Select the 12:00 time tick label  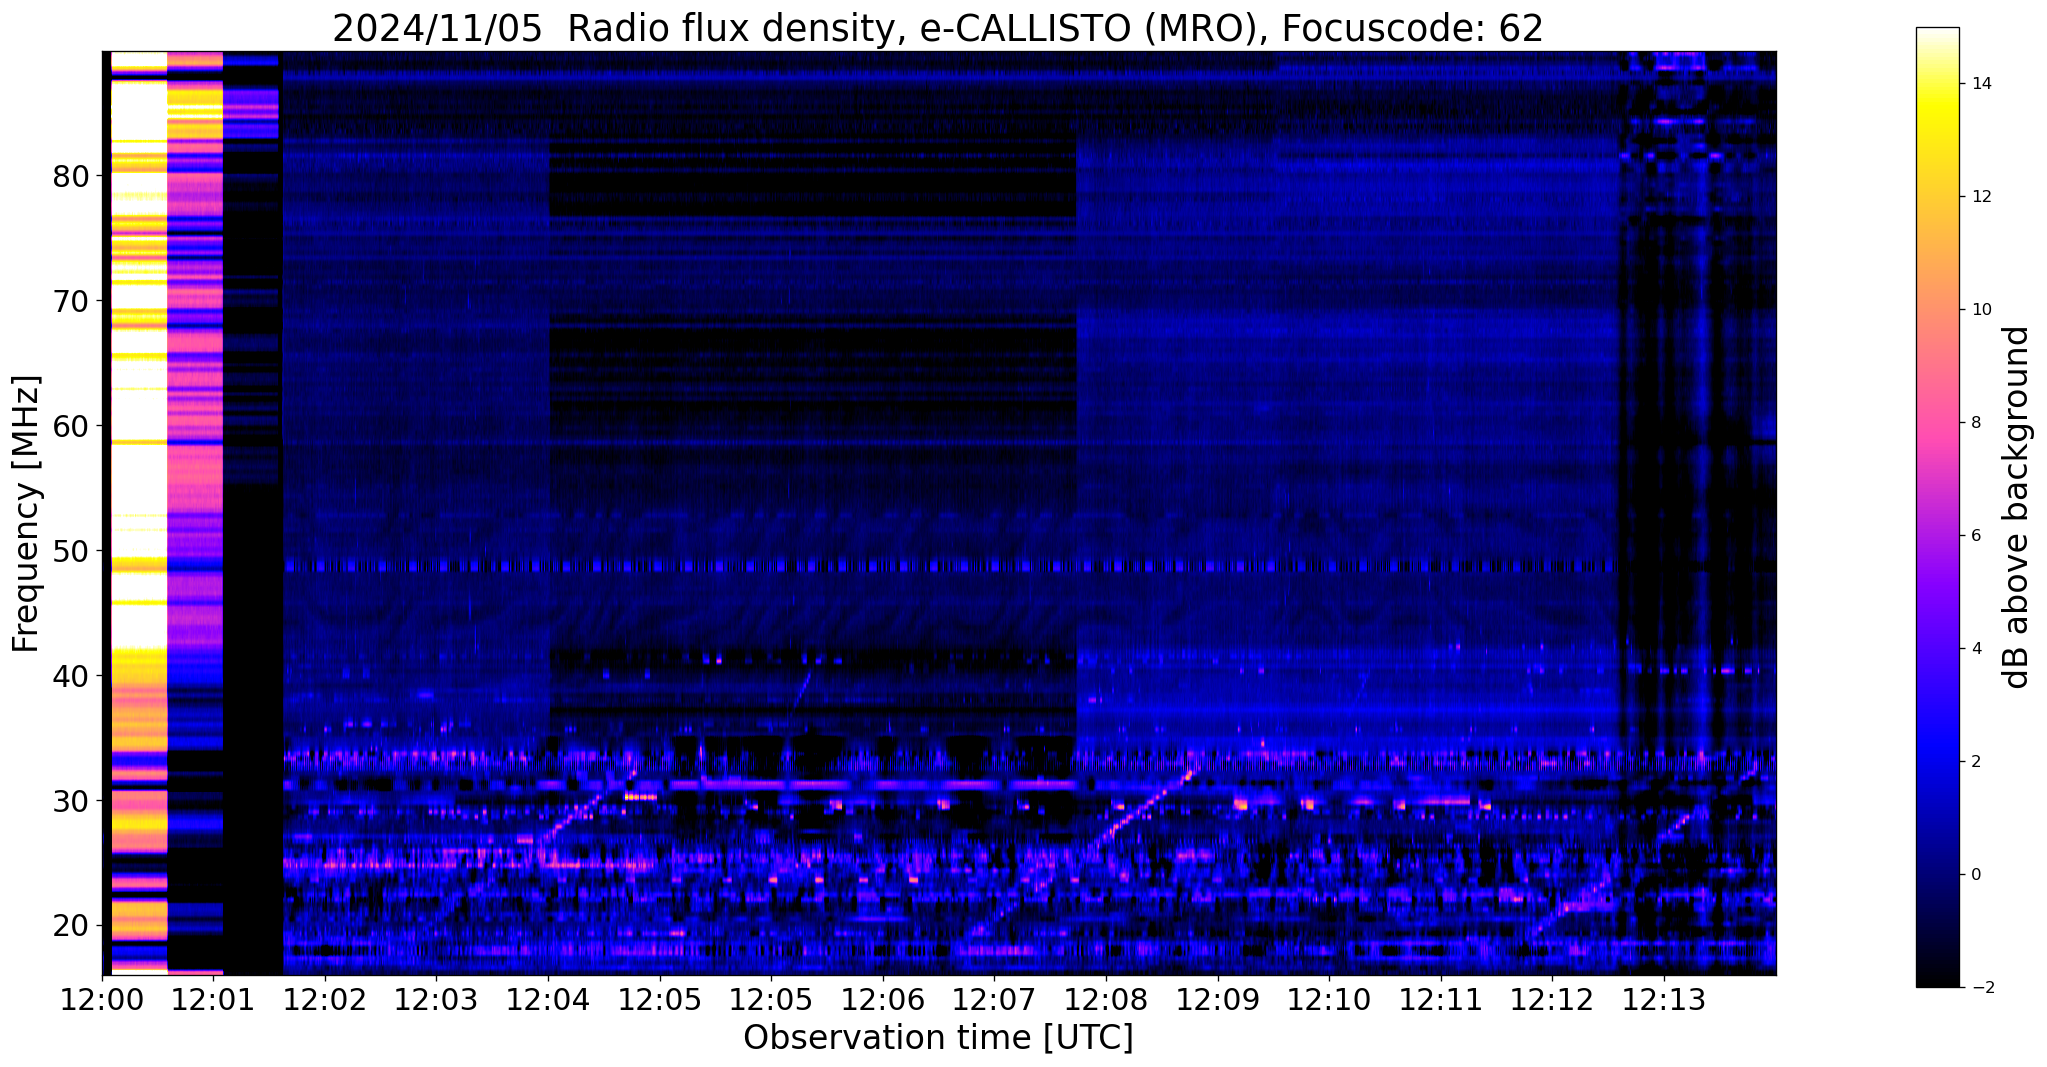[101, 999]
